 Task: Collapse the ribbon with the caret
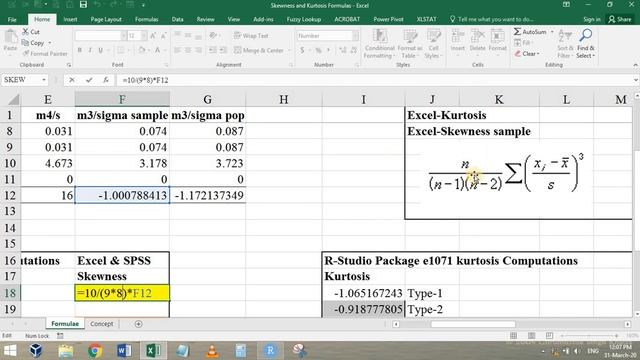[635, 65]
